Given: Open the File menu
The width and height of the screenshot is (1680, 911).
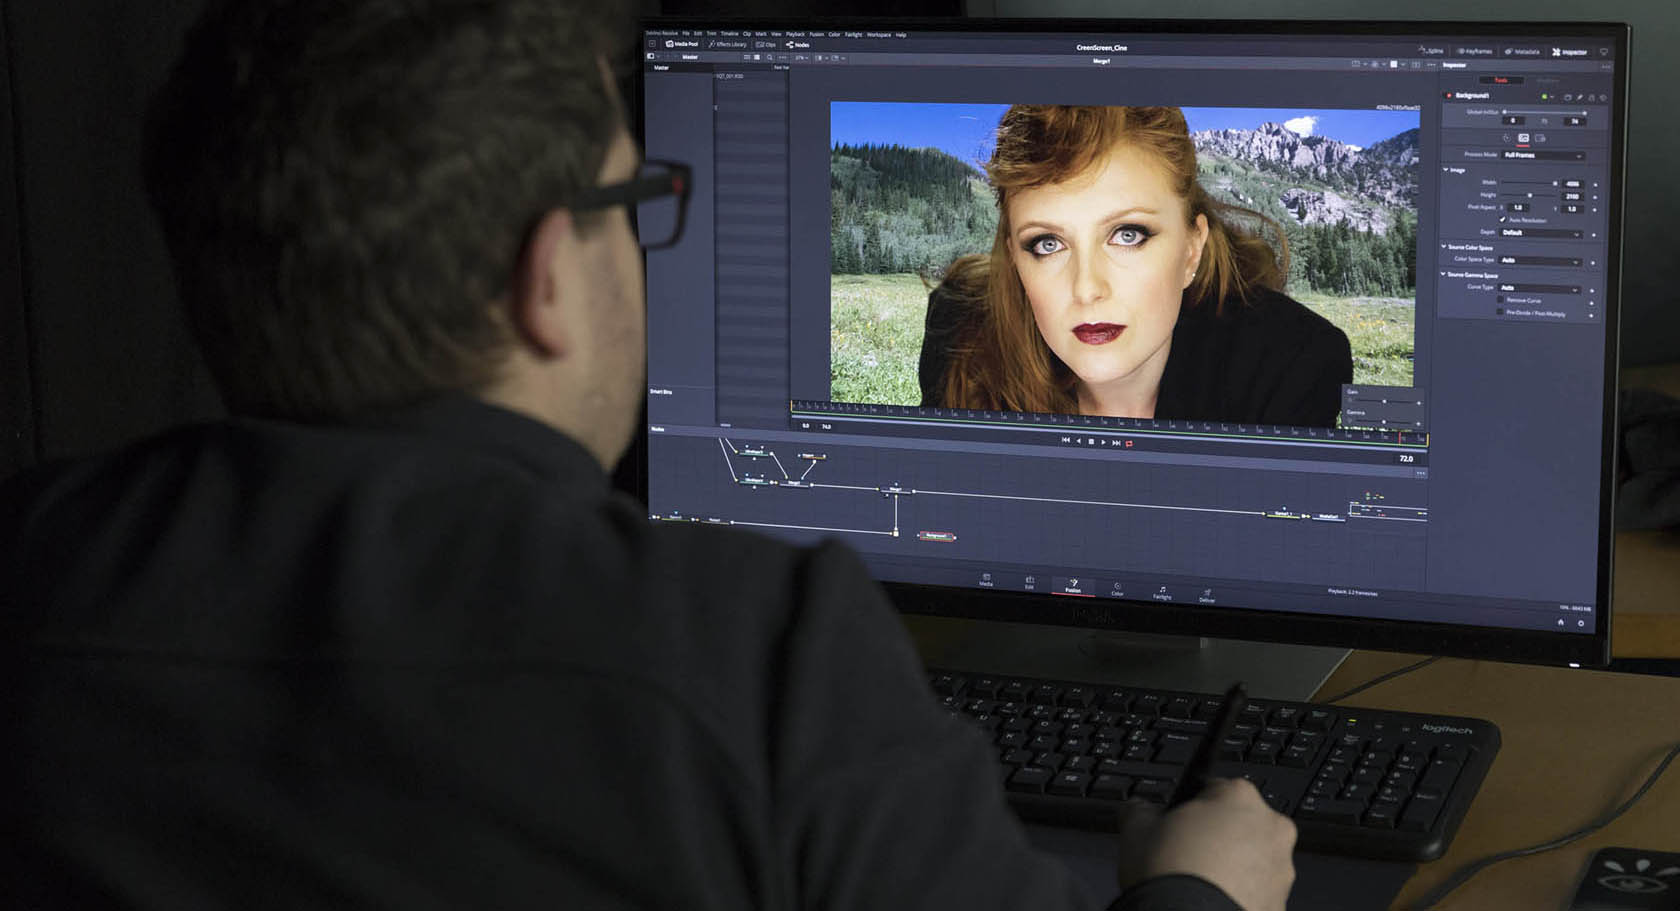Looking at the screenshot, I should (686, 34).
